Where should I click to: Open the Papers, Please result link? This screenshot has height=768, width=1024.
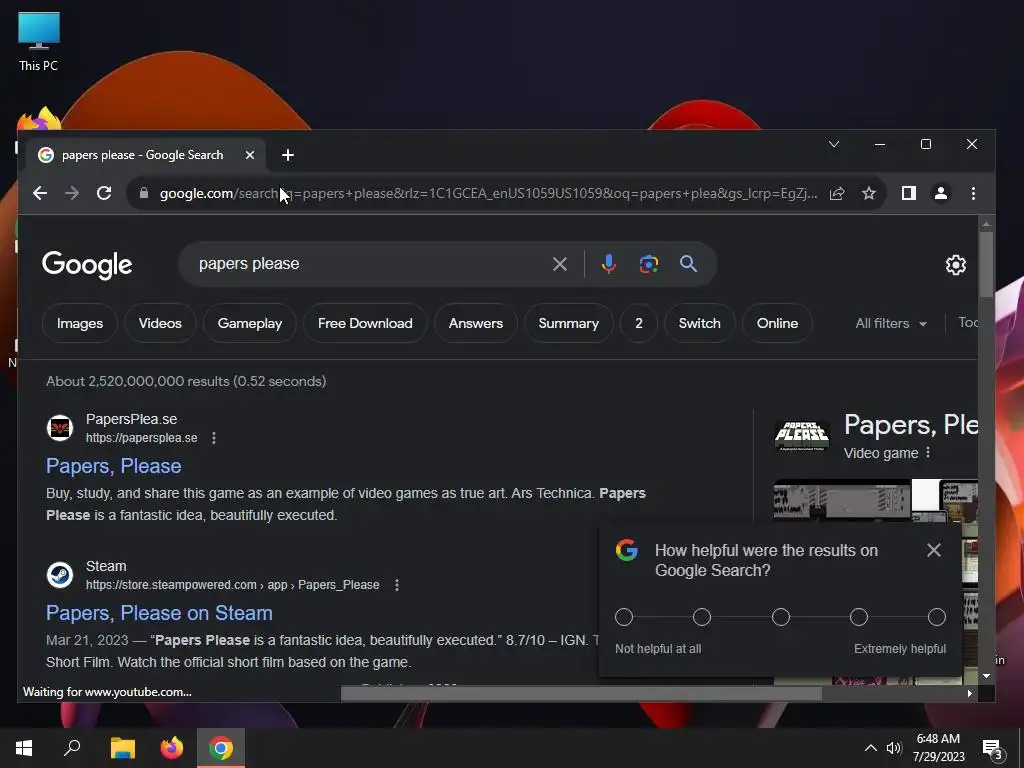point(114,466)
